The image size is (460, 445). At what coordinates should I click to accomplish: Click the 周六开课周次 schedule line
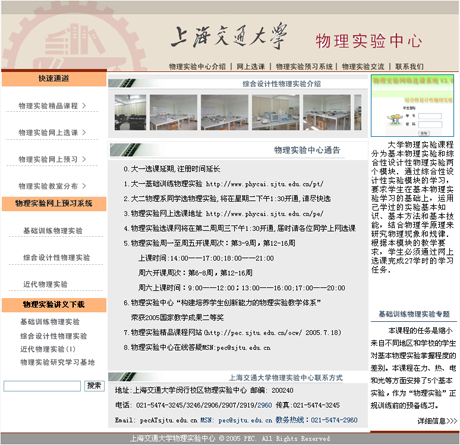tap(195, 273)
